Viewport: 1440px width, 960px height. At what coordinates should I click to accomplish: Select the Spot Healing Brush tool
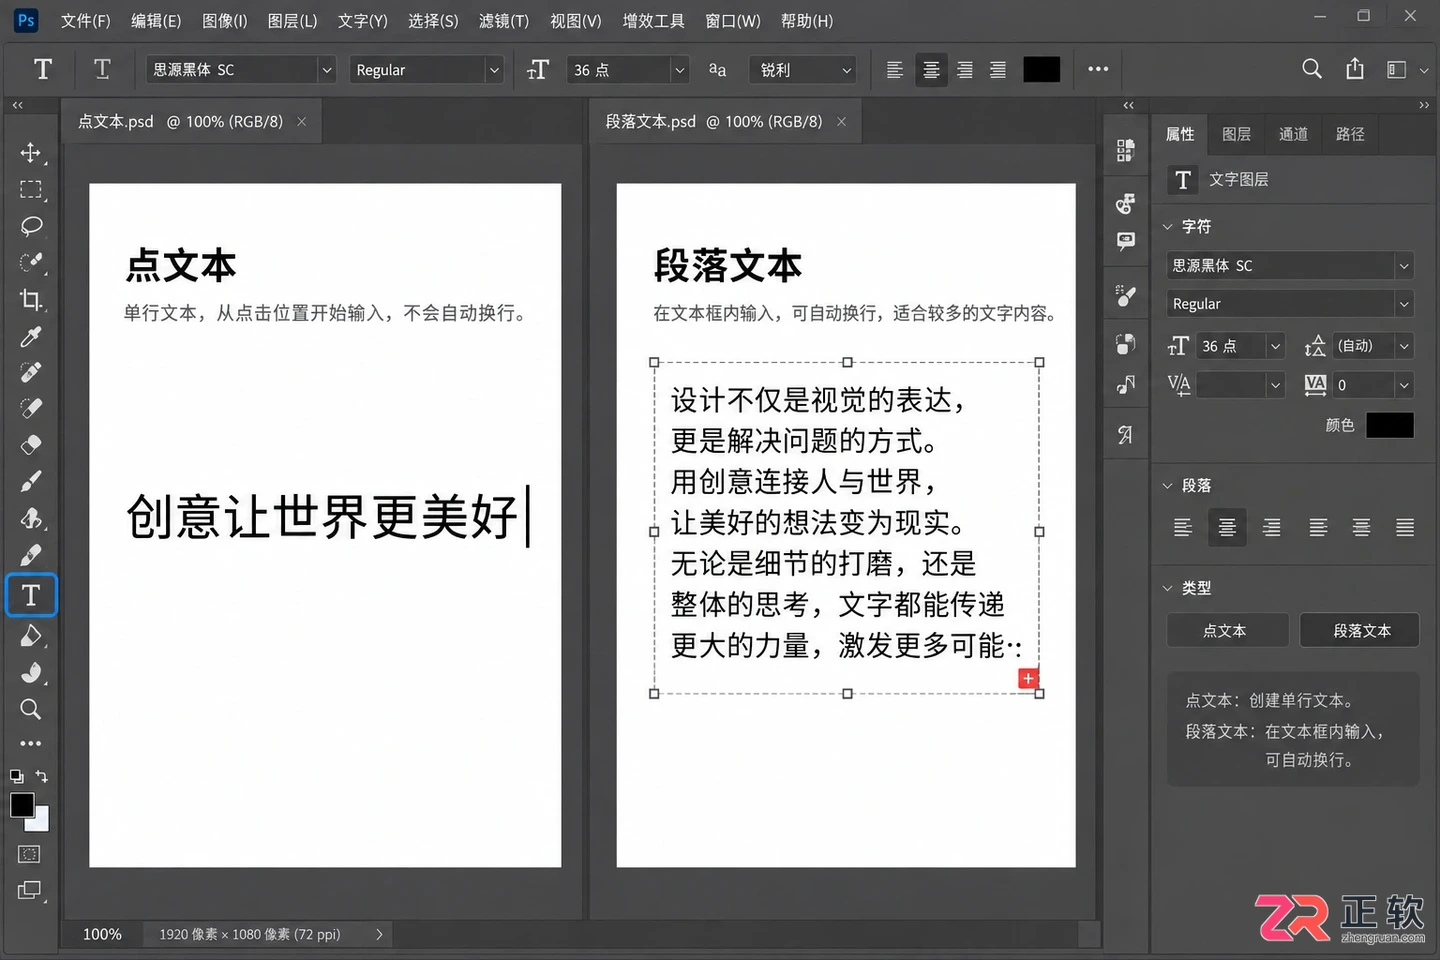pos(31,372)
